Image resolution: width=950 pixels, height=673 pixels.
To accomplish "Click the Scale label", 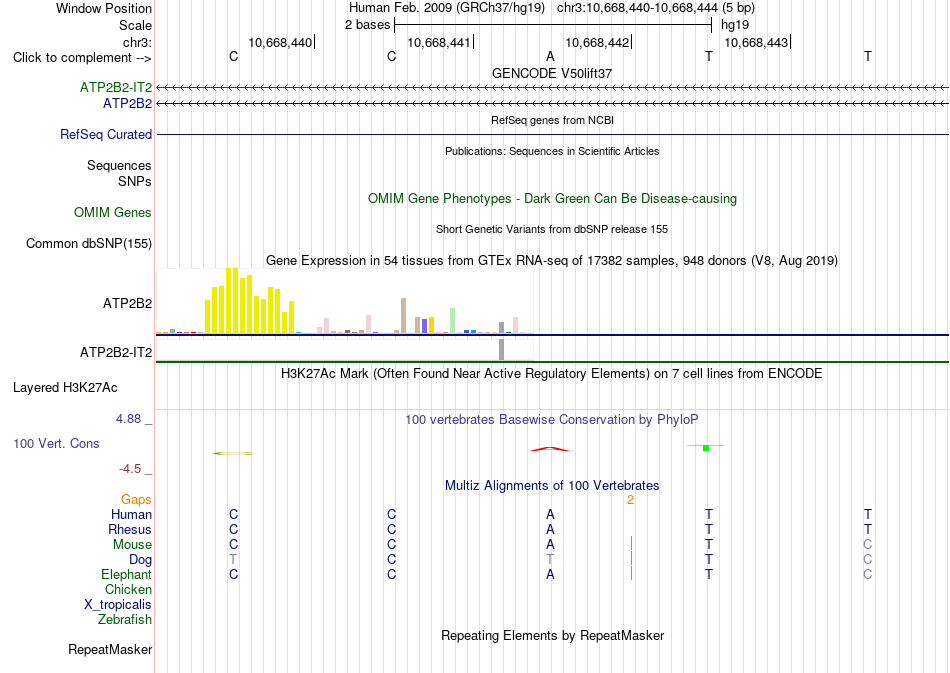I will pos(135,25).
